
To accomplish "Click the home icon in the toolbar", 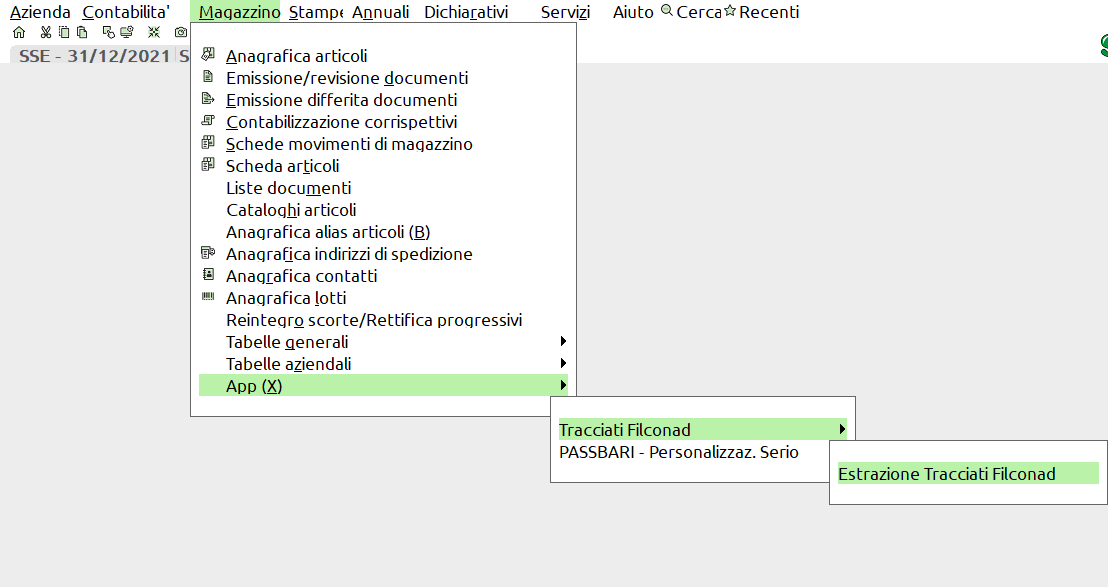I will pyautogui.click(x=18, y=32).
